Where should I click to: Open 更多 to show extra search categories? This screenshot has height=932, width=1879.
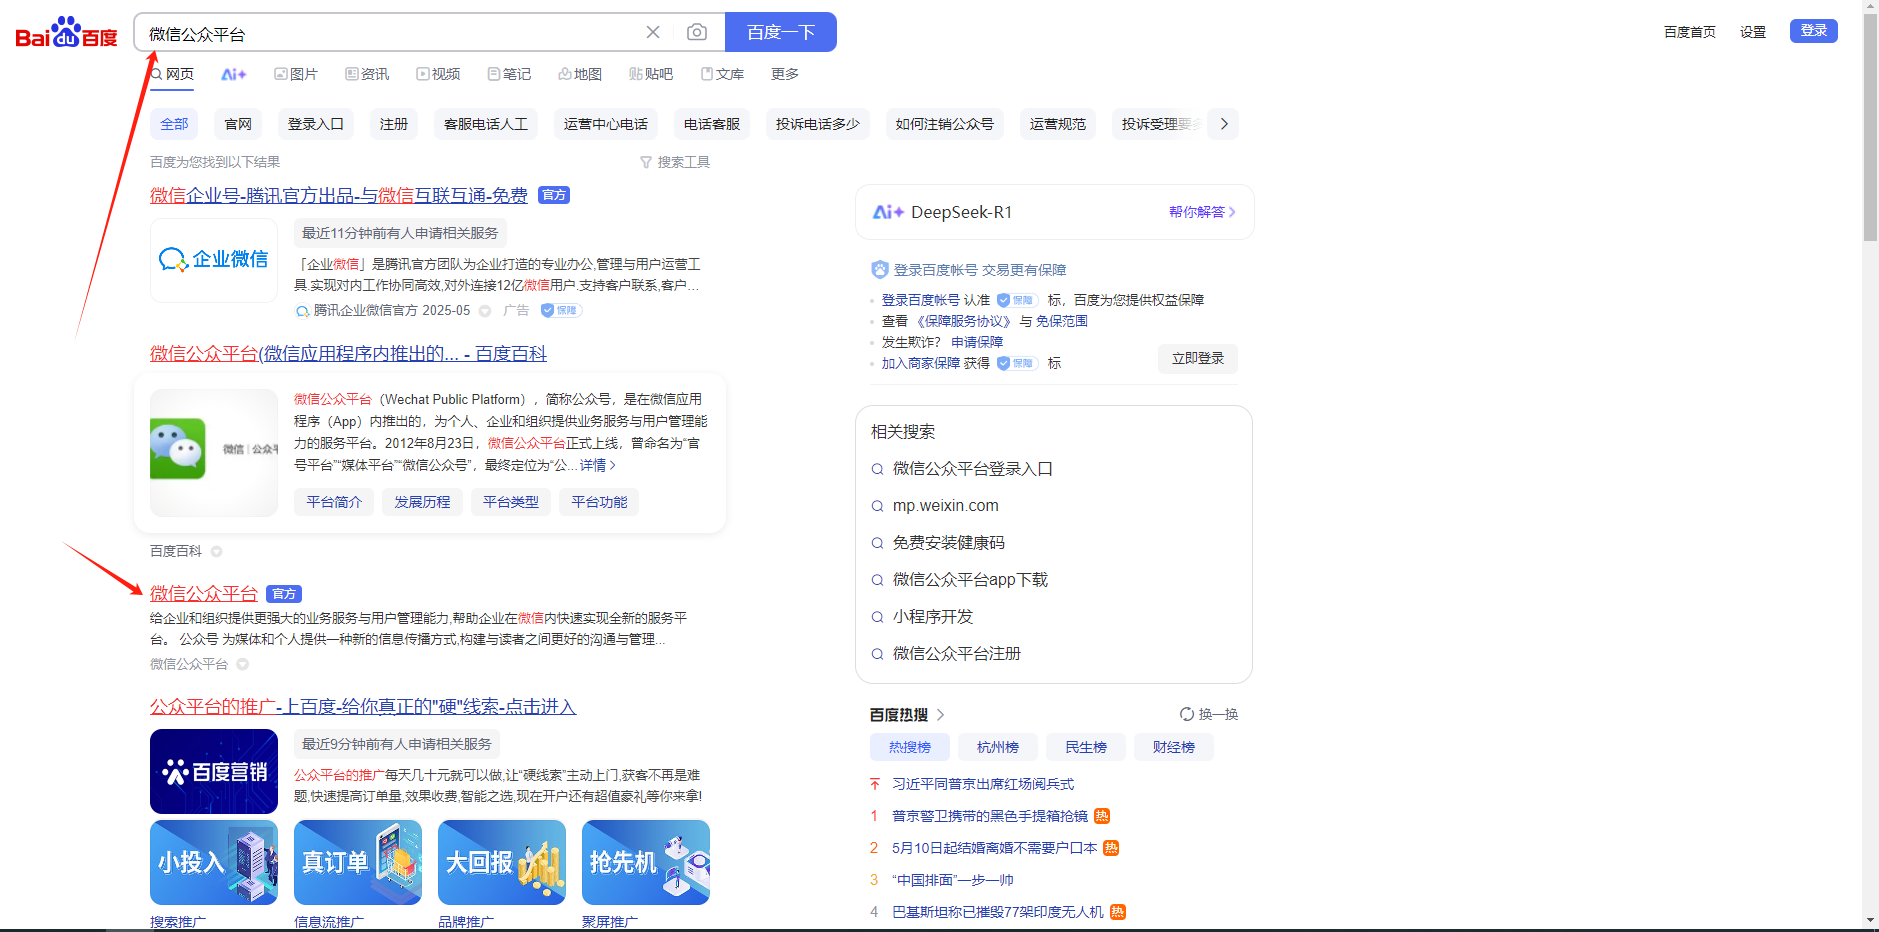point(784,73)
